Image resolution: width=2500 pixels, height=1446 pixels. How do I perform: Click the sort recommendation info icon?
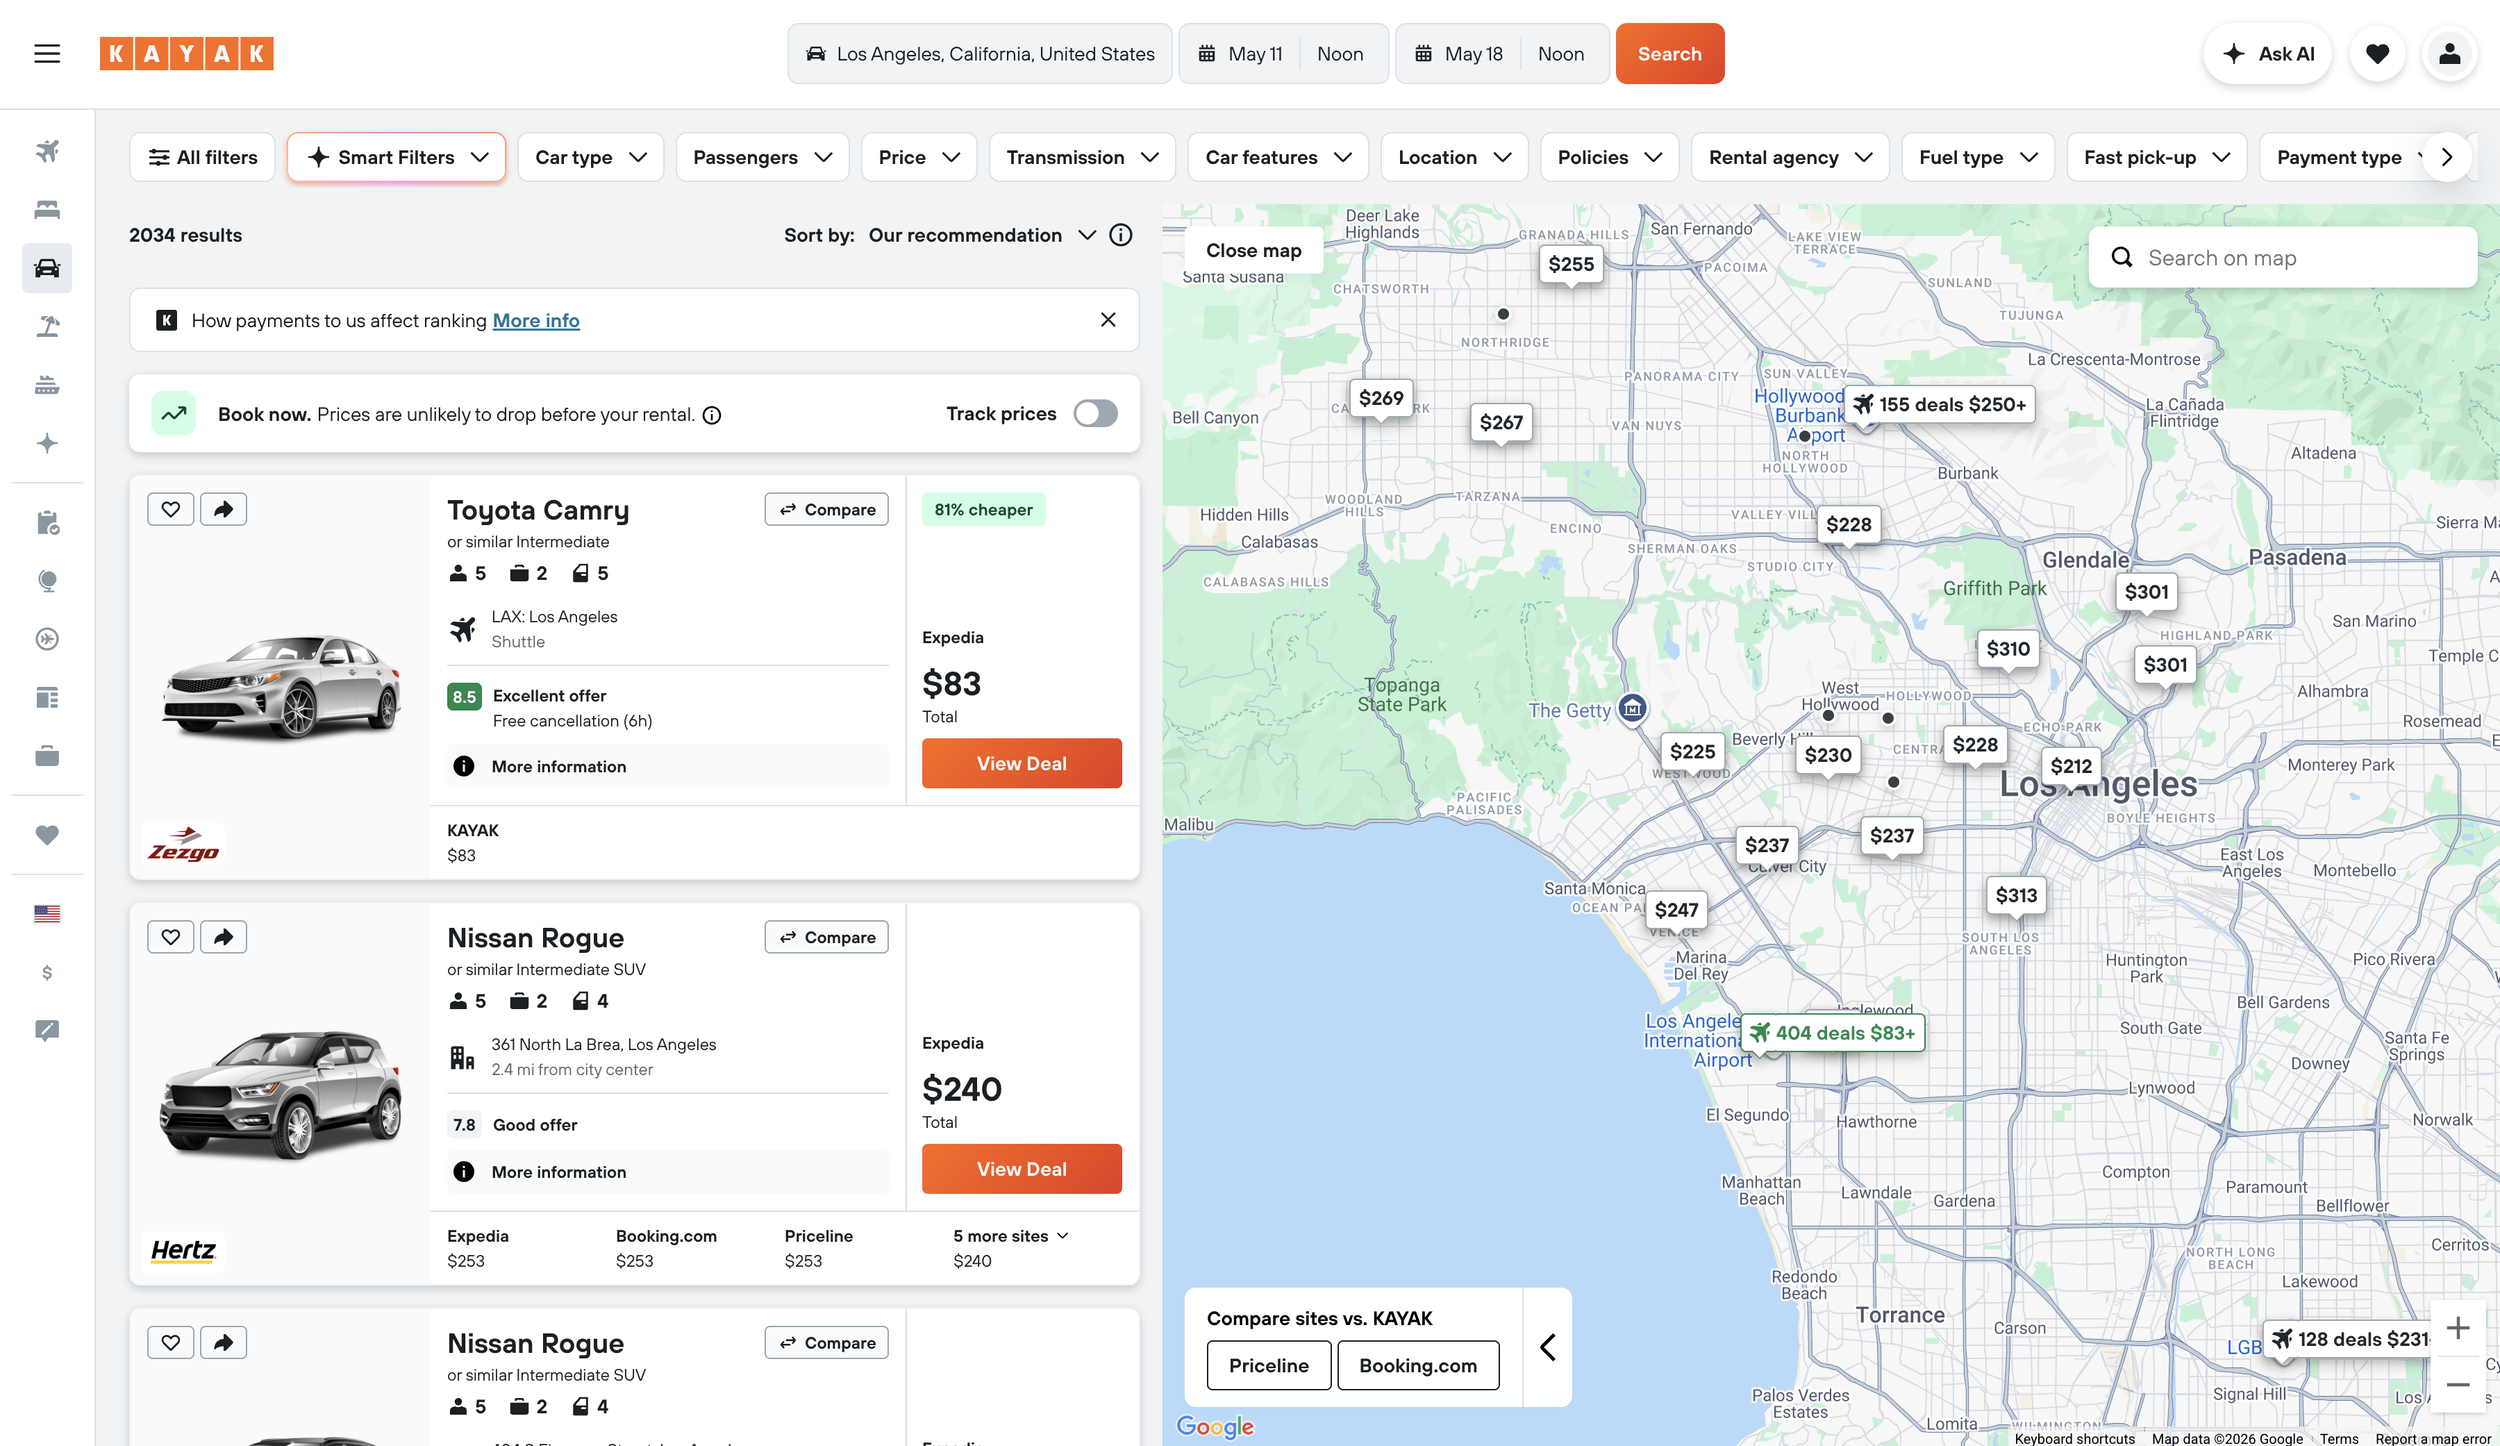click(x=1121, y=235)
